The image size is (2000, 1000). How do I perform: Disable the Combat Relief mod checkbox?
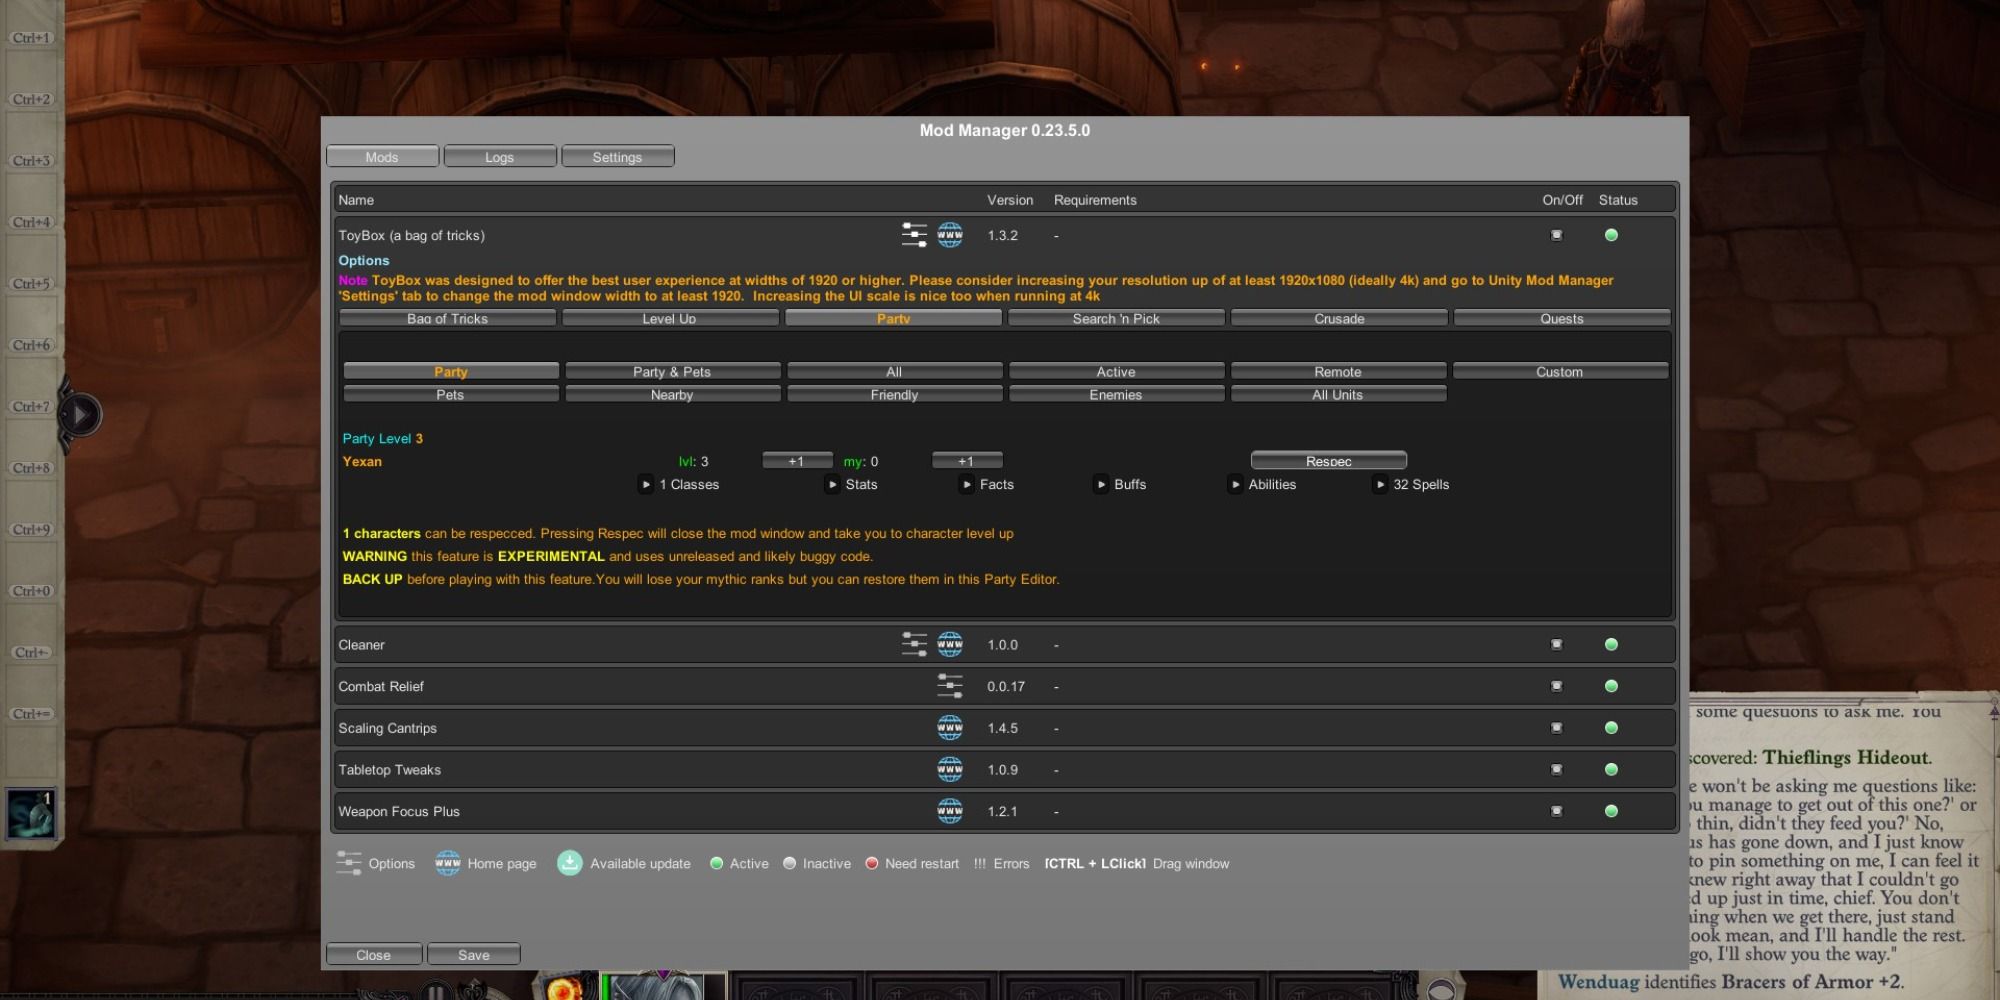click(x=1556, y=686)
